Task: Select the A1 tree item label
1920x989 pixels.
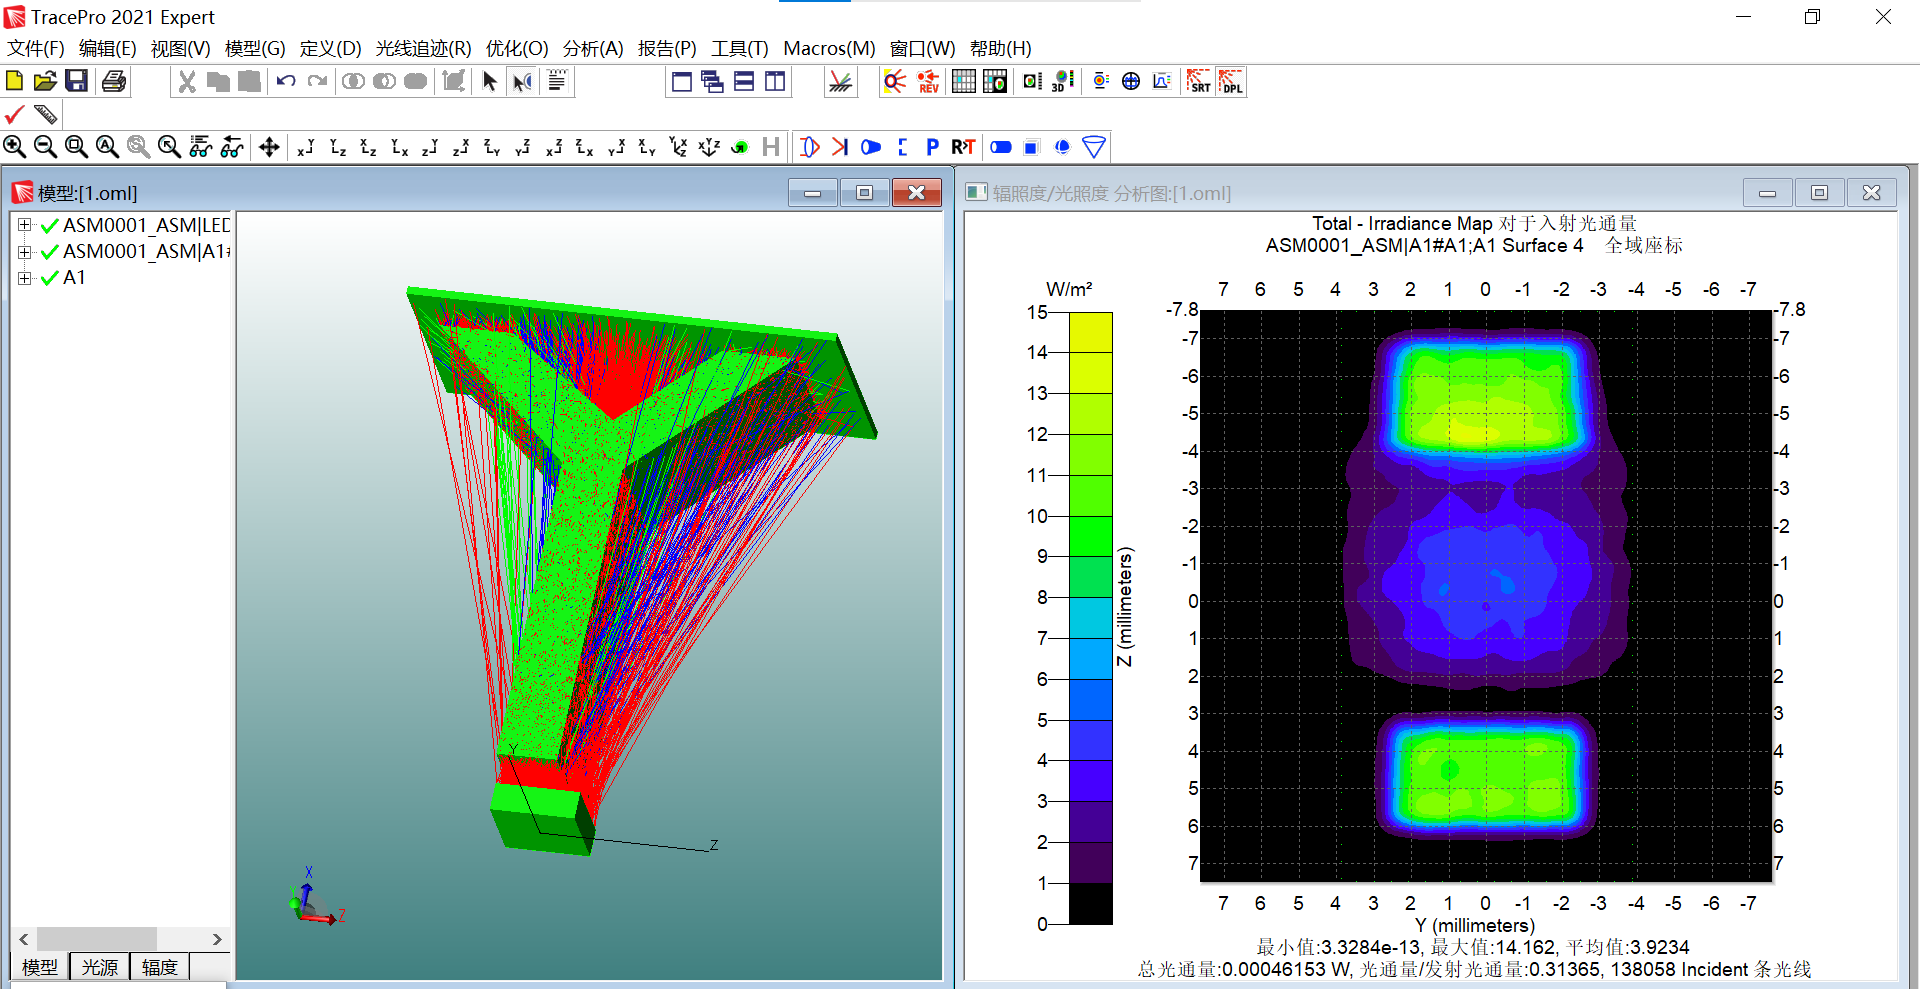Action: 74,278
